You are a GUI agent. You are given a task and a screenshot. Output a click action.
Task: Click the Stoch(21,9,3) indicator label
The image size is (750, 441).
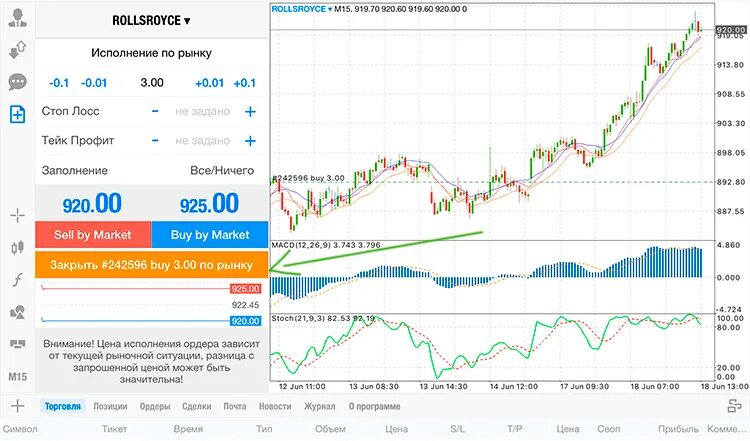point(323,318)
